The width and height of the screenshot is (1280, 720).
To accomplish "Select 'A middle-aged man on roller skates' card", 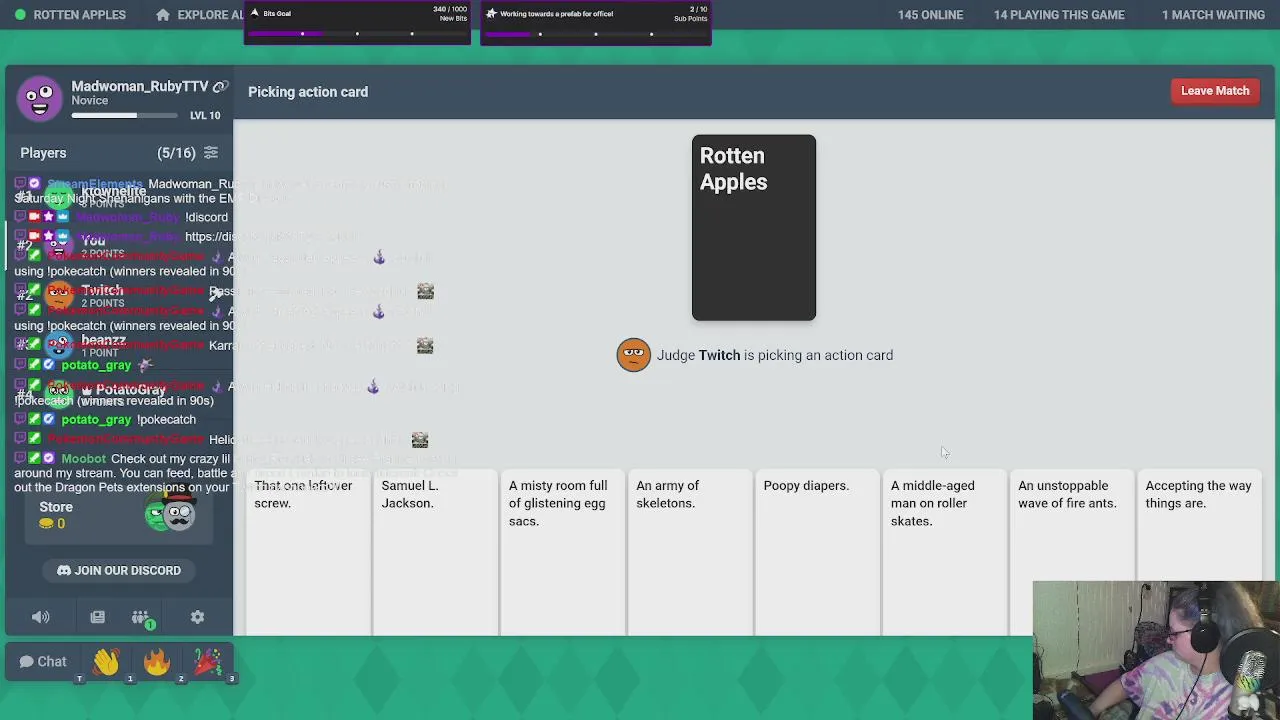I will click(x=945, y=553).
